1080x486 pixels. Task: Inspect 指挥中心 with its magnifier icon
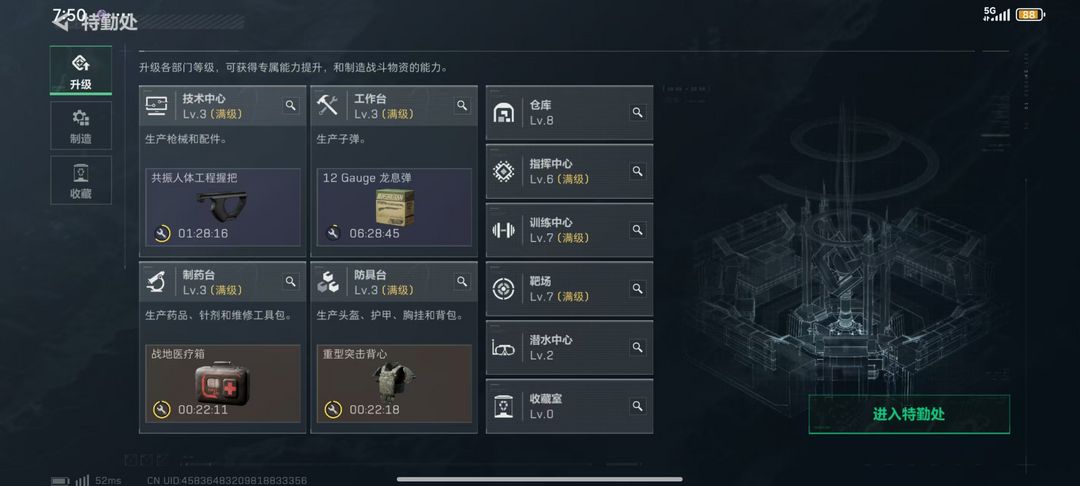[x=638, y=171]
